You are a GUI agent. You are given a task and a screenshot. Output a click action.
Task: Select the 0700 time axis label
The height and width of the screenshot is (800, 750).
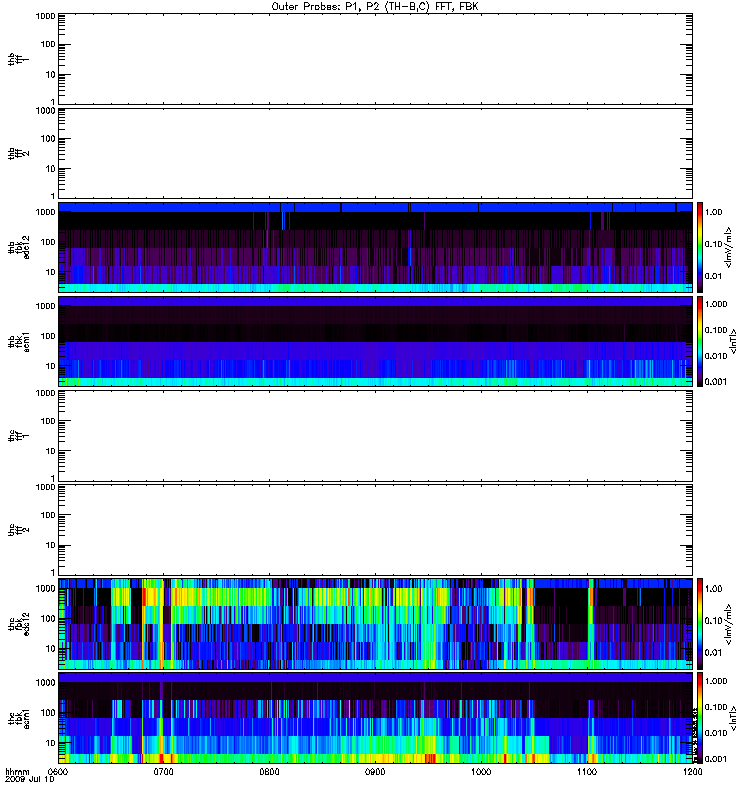click(163, 772)
